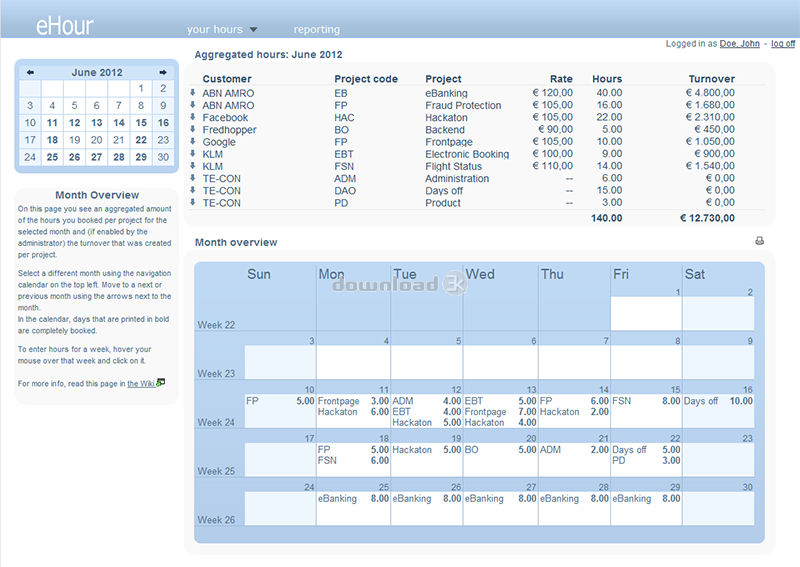Go to previous month in navigation calendar
Screen dimensions: 800x567
pos(30,72)
